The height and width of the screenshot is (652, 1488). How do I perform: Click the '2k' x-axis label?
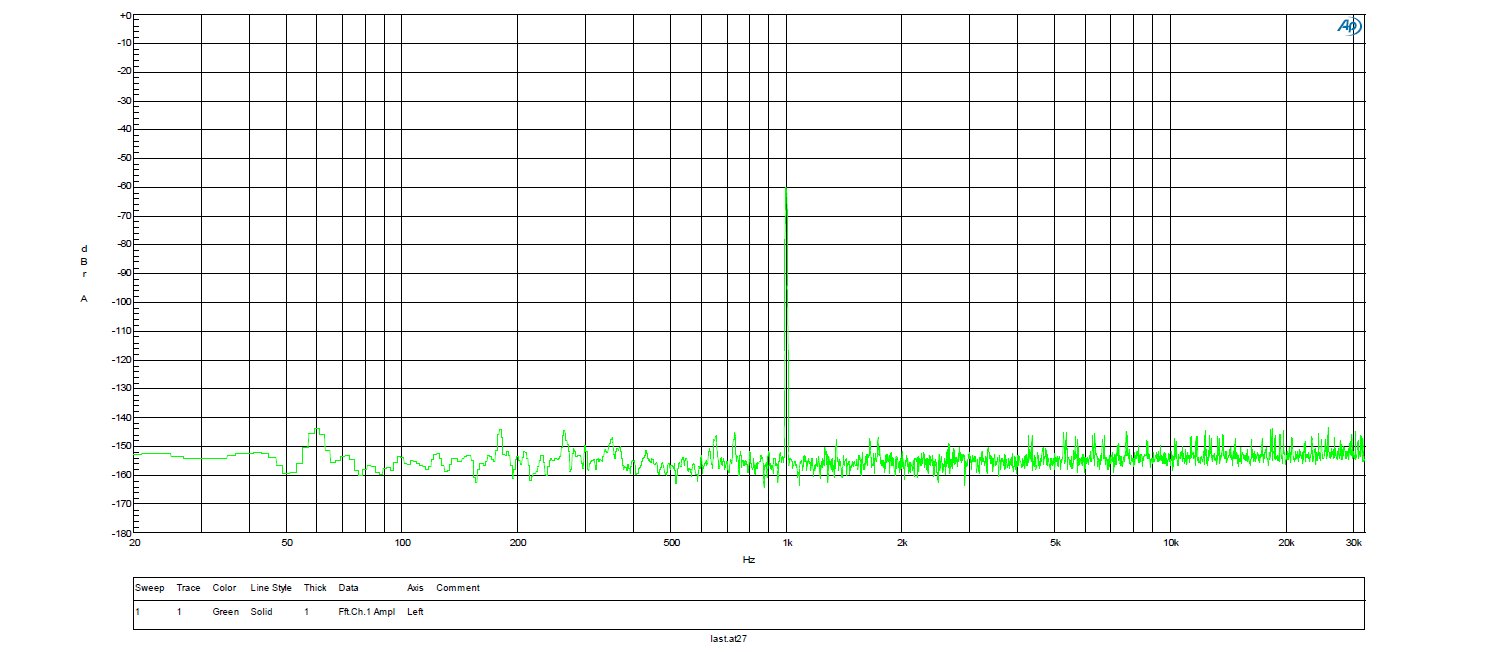tap(902, 543)
